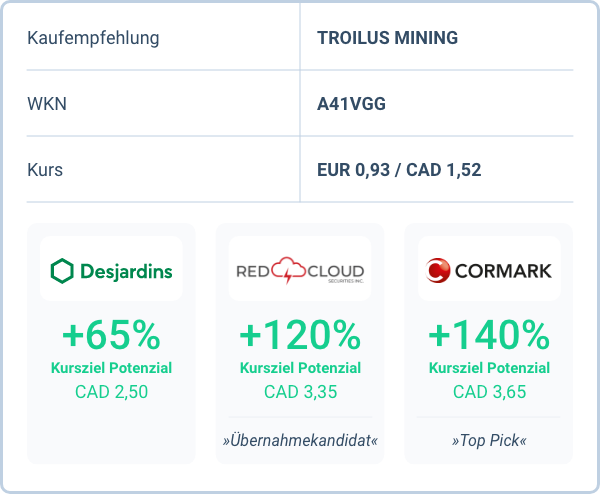Click the price EUR 0,93 / CAD 1,52

[x=399, y=170]
